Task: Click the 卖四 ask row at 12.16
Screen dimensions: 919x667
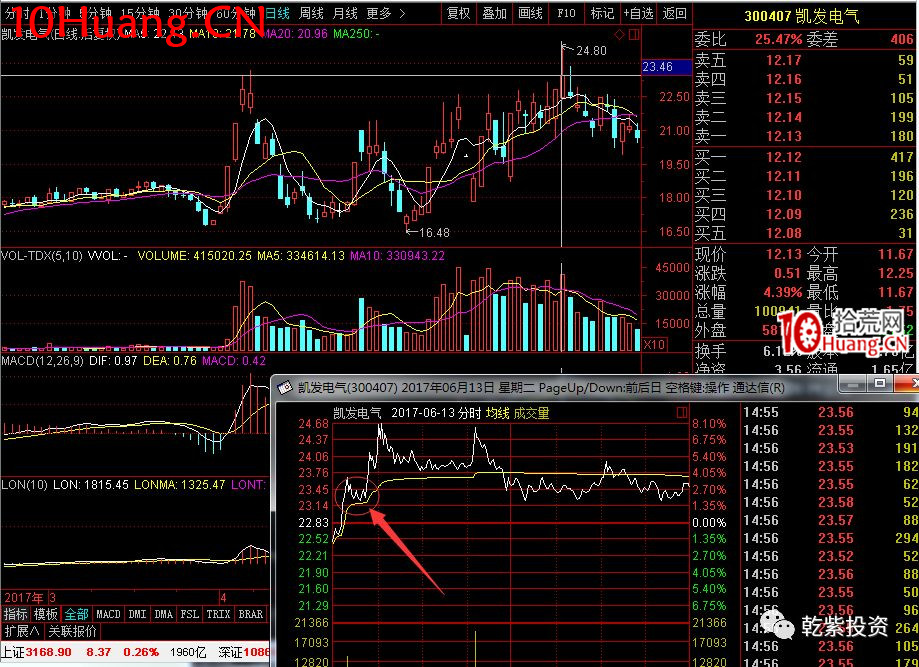Action: (805, 79)
